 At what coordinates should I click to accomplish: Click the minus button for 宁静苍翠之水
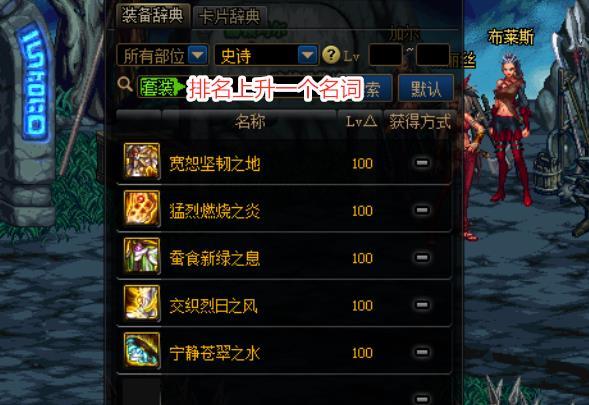click(422, 352)
